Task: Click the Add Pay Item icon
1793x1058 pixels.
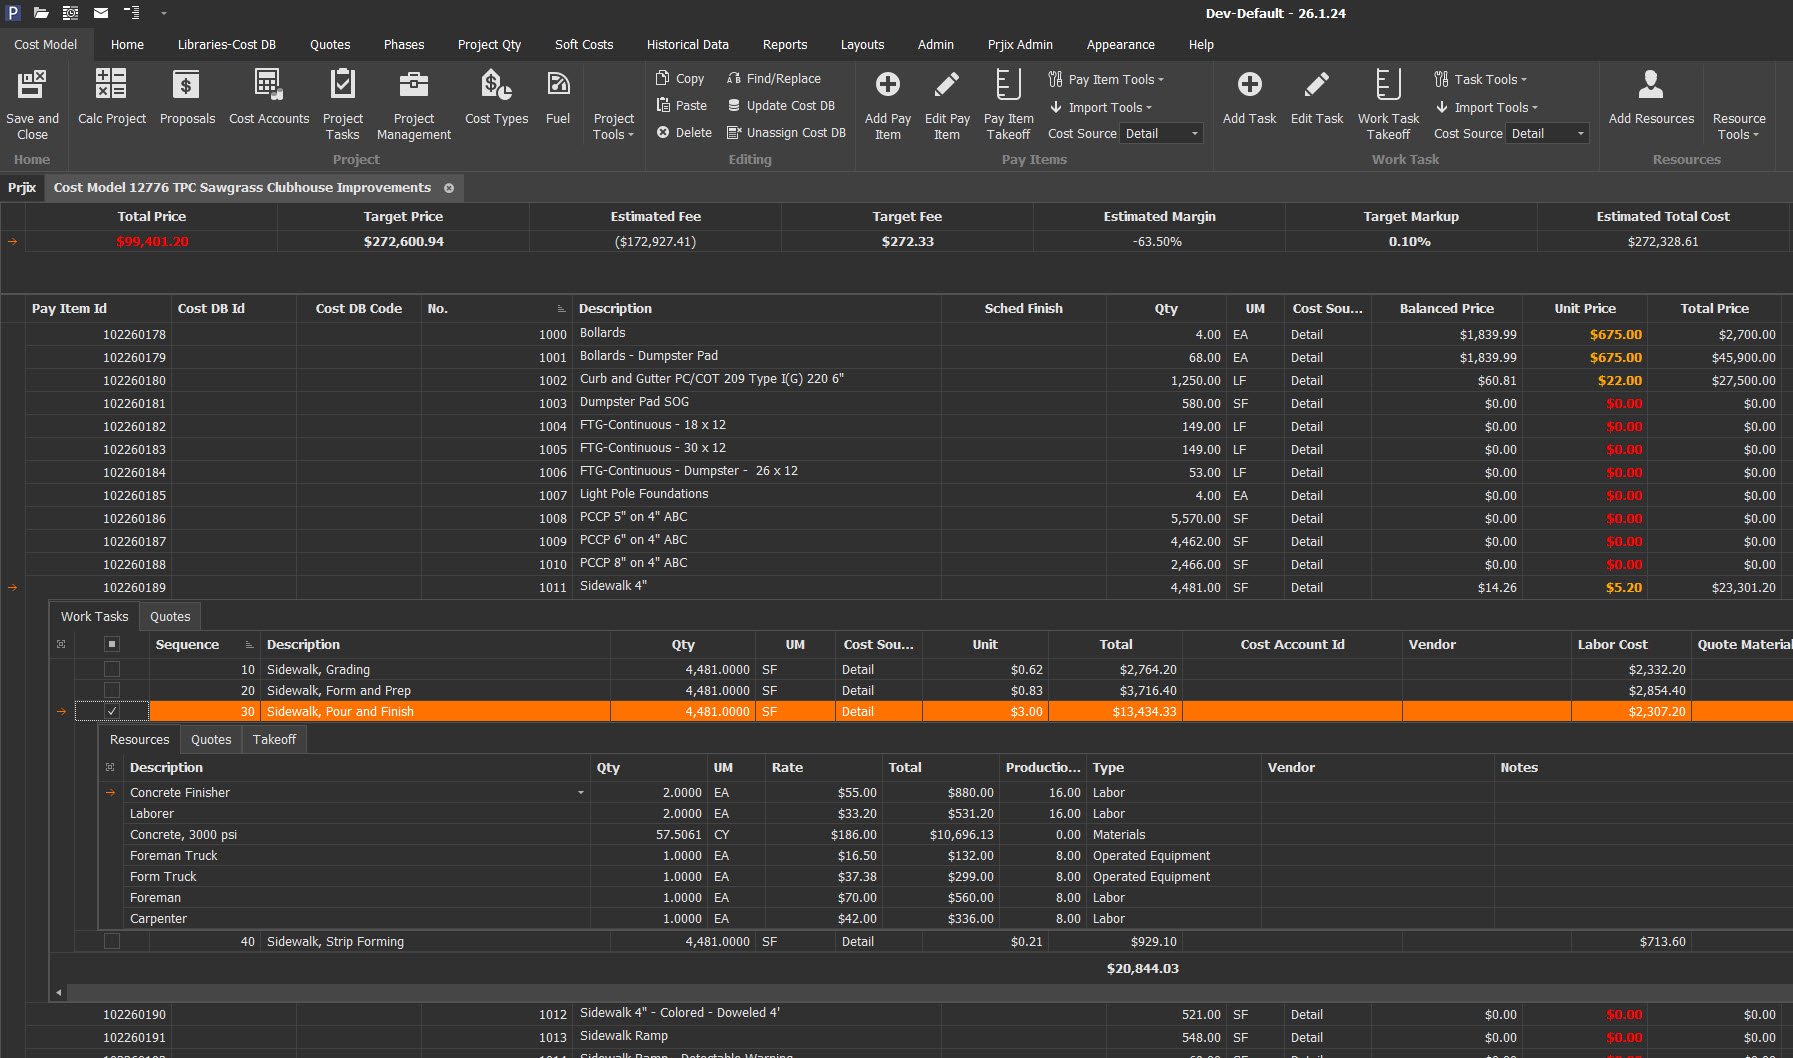Action: click(x=887, y=85)
